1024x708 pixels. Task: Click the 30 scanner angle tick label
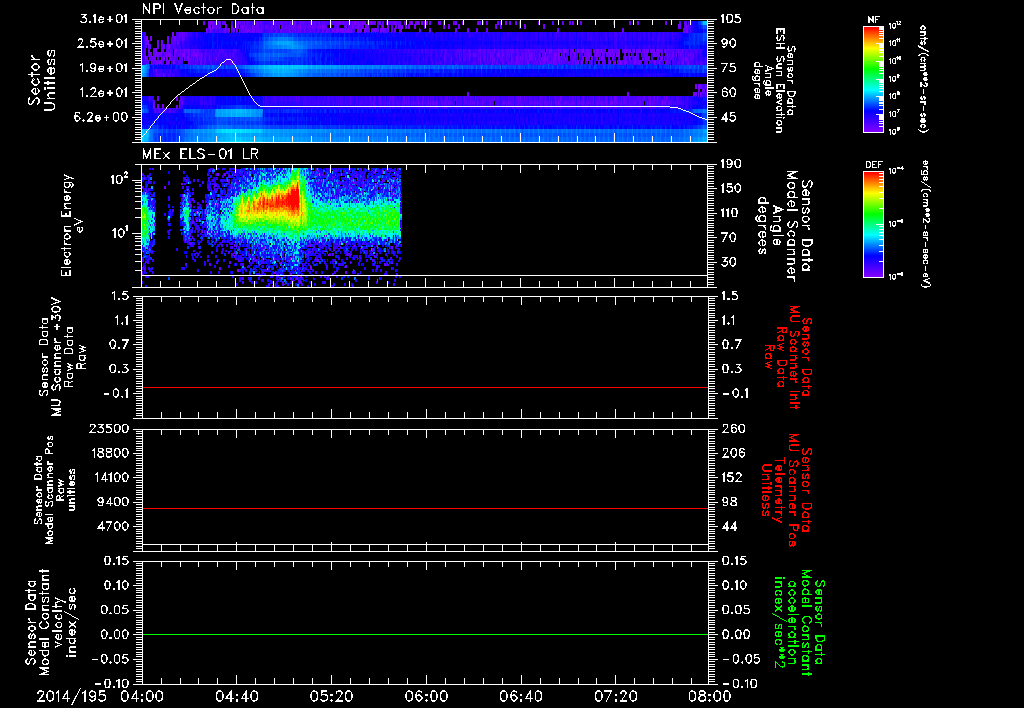(x=729, y=263)
